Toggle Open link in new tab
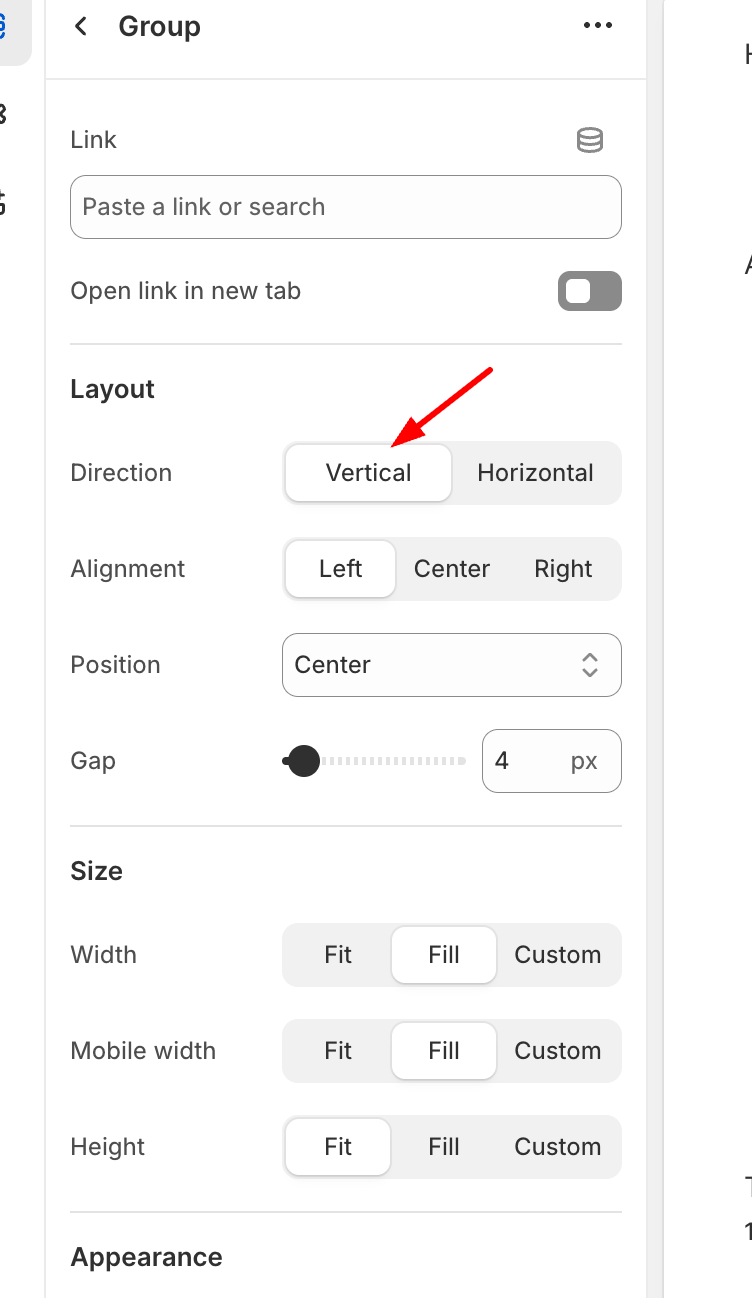This screenshot has width=752, height=1298. pos(589,291)
